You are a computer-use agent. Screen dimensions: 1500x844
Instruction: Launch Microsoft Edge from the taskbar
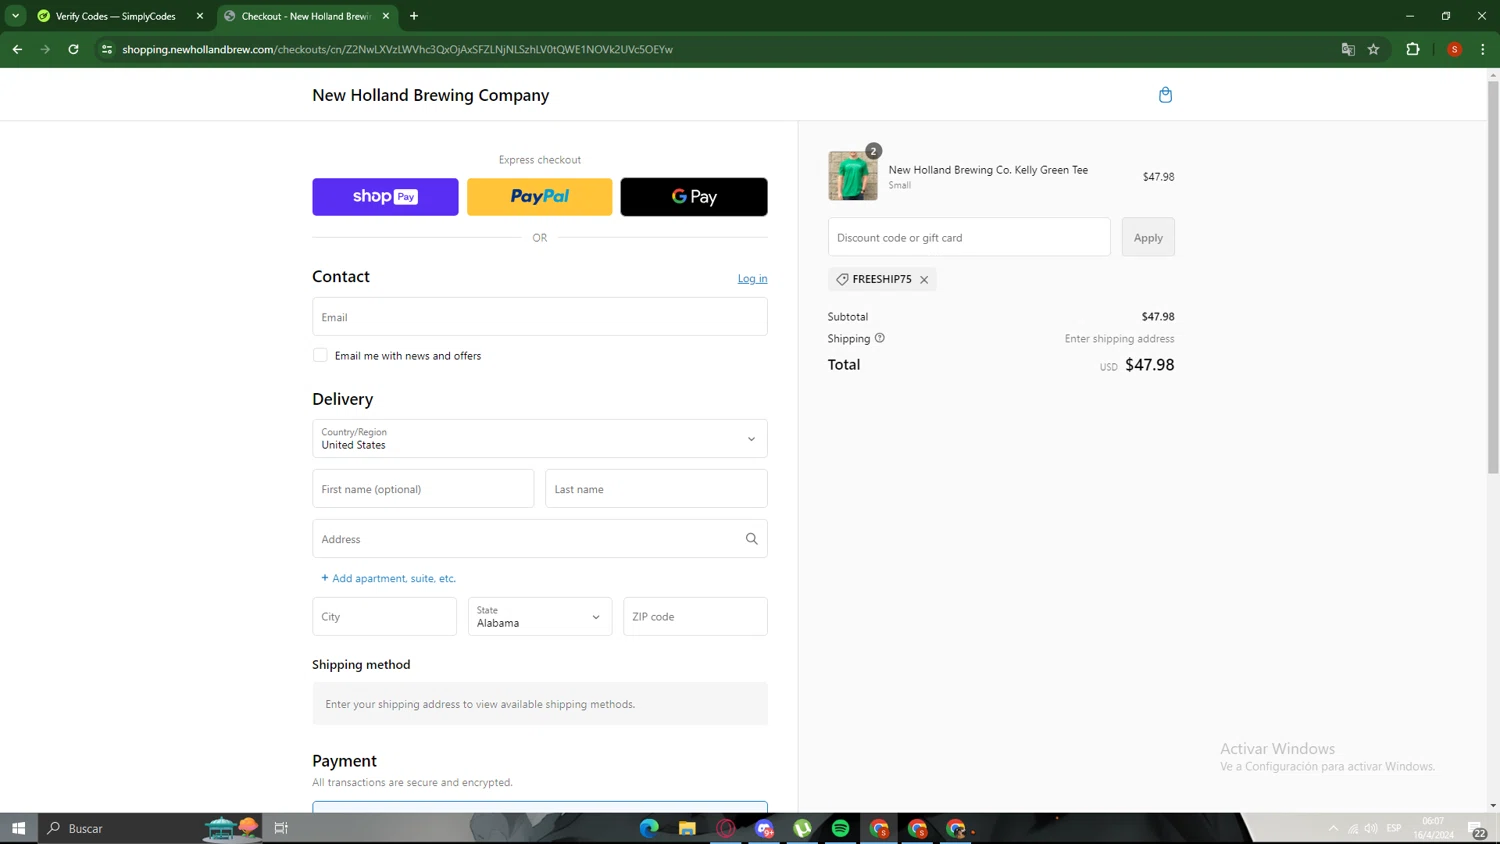pos(649,828)
